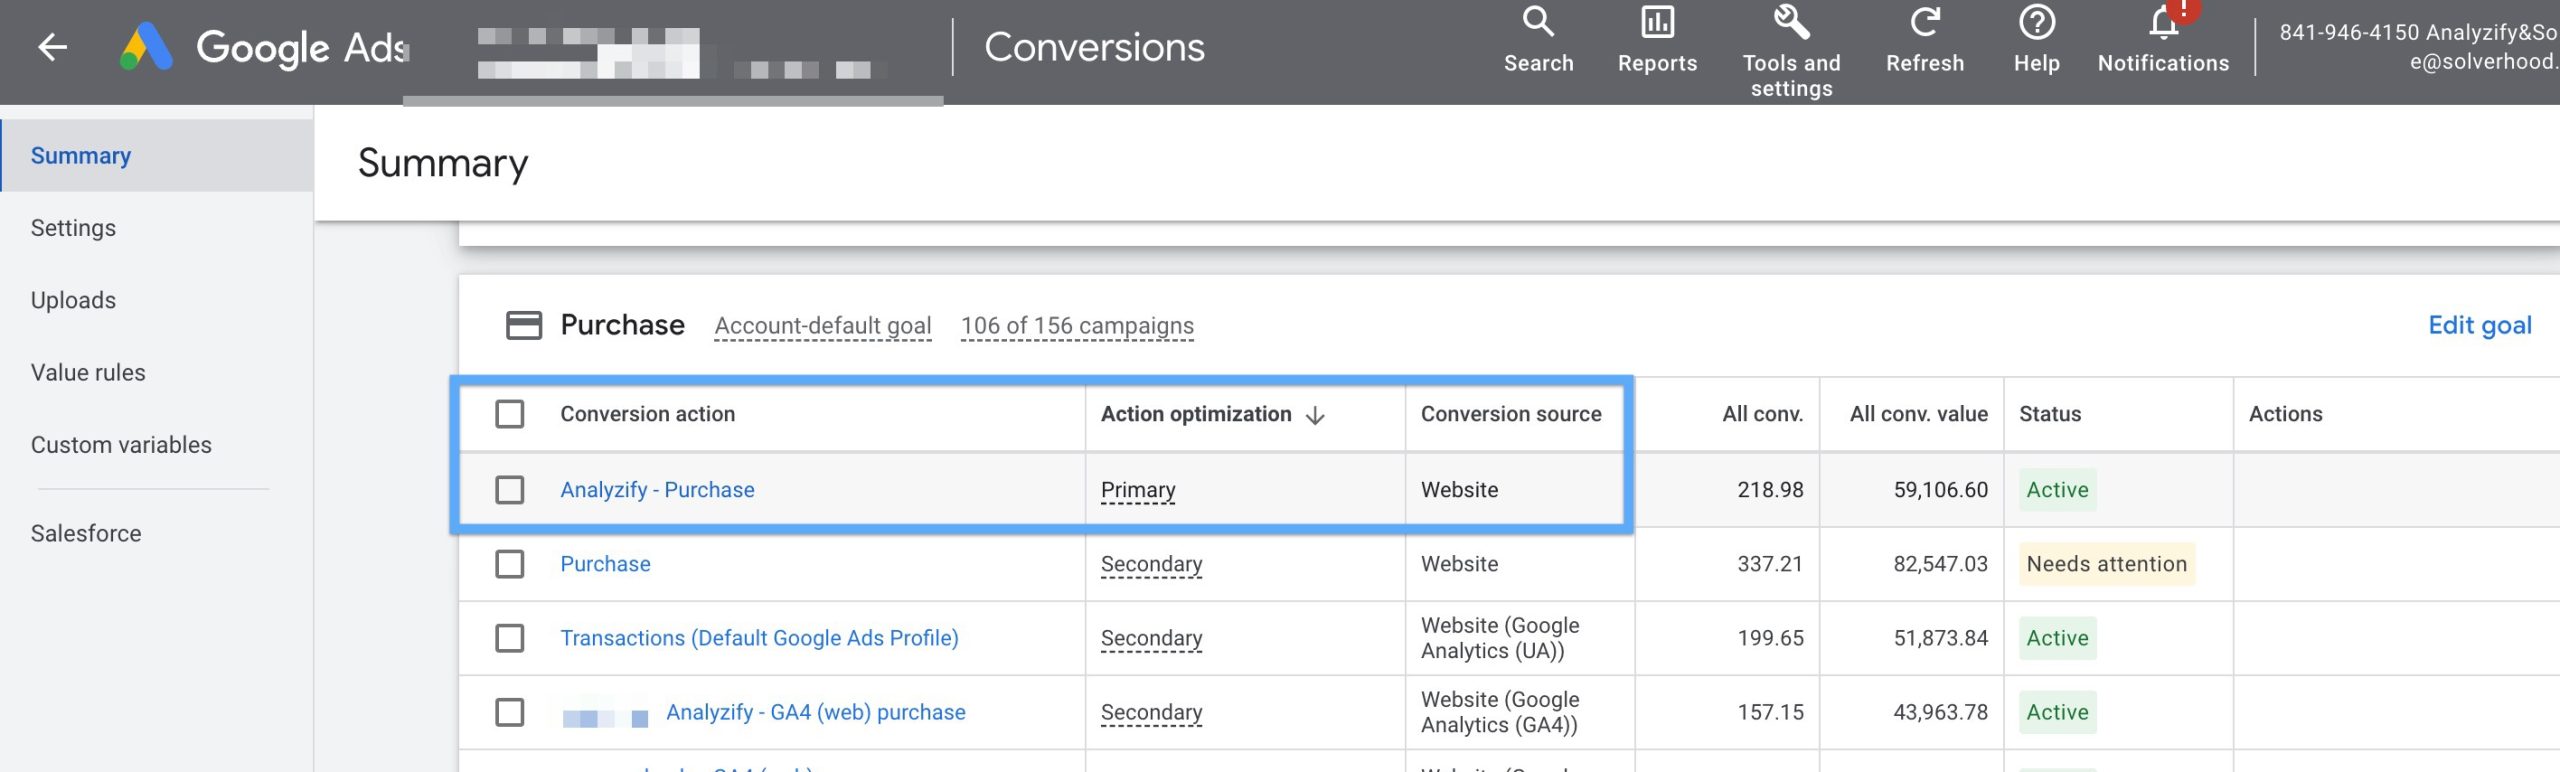Select the Purchase row checkbox
Screen dimensions: 2560x772
point(510,564)
